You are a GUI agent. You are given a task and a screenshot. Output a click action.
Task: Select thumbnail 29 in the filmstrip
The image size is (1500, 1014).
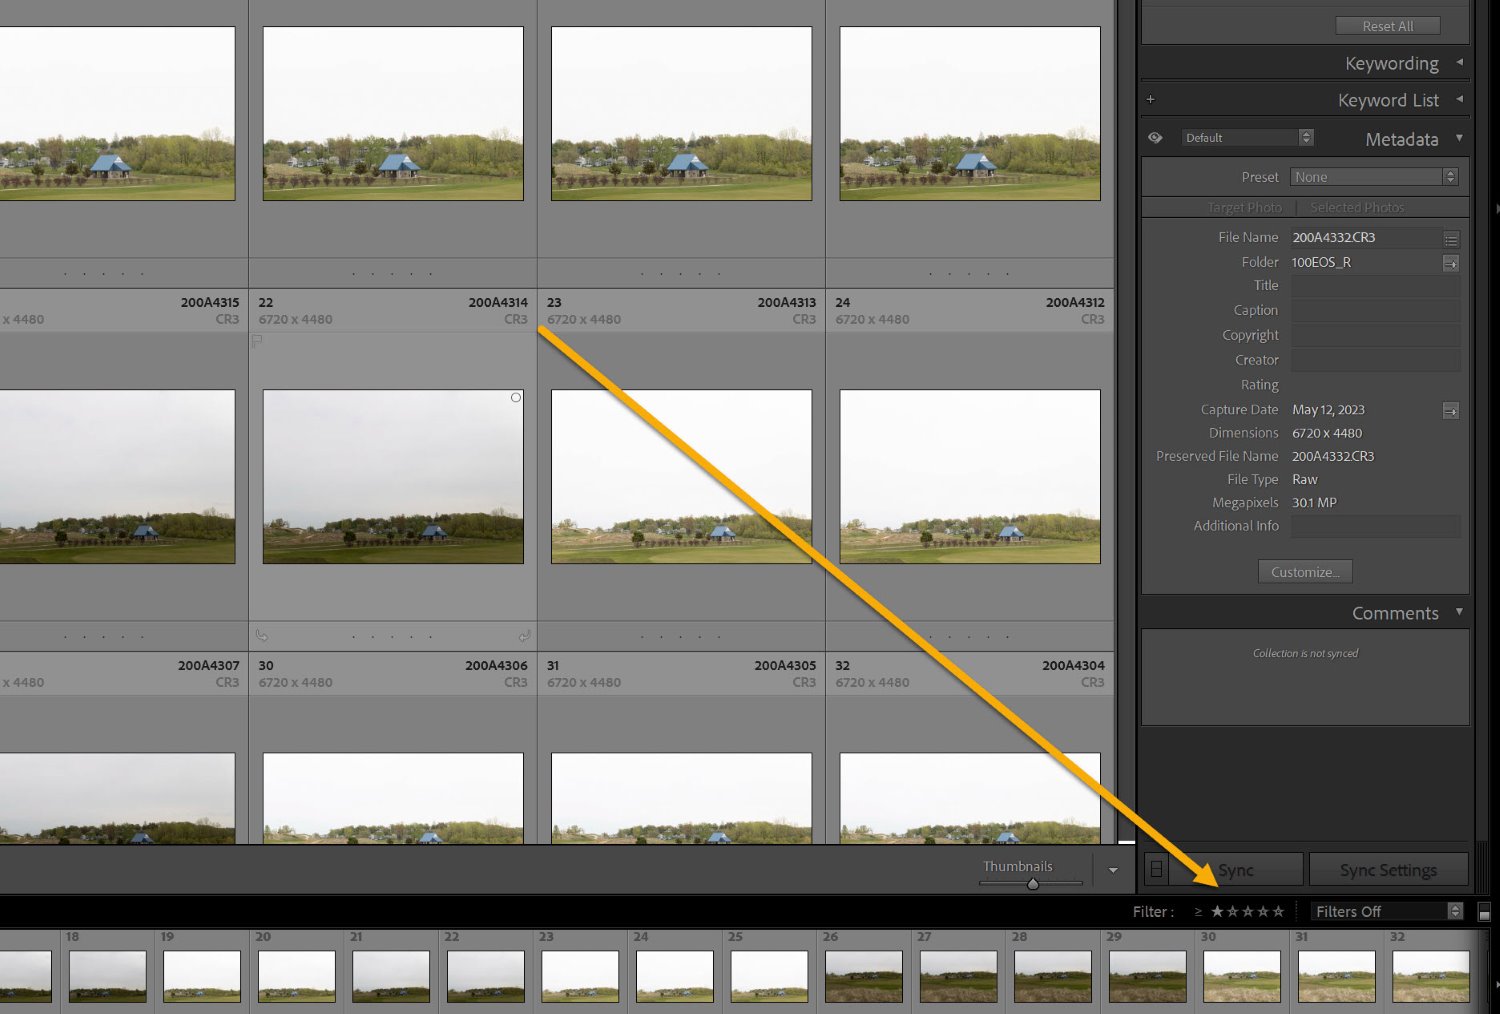1147,975
